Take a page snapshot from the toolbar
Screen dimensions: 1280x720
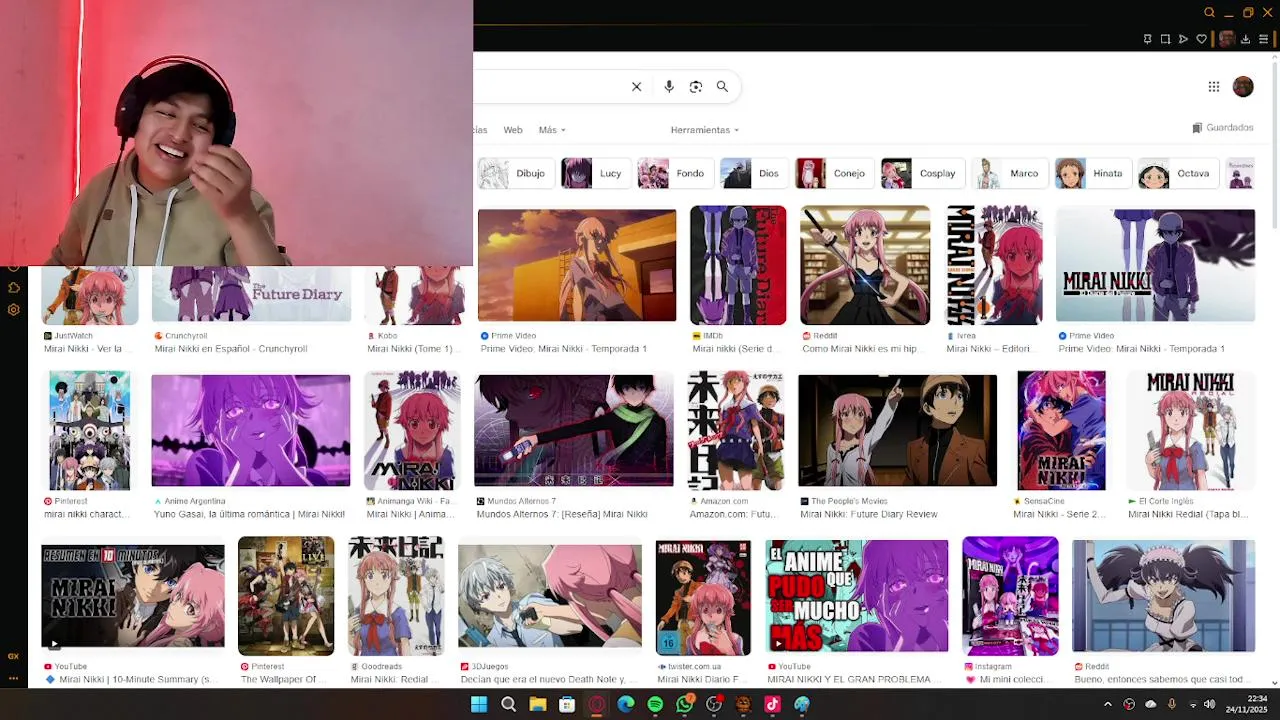(x=1165, y=39)
